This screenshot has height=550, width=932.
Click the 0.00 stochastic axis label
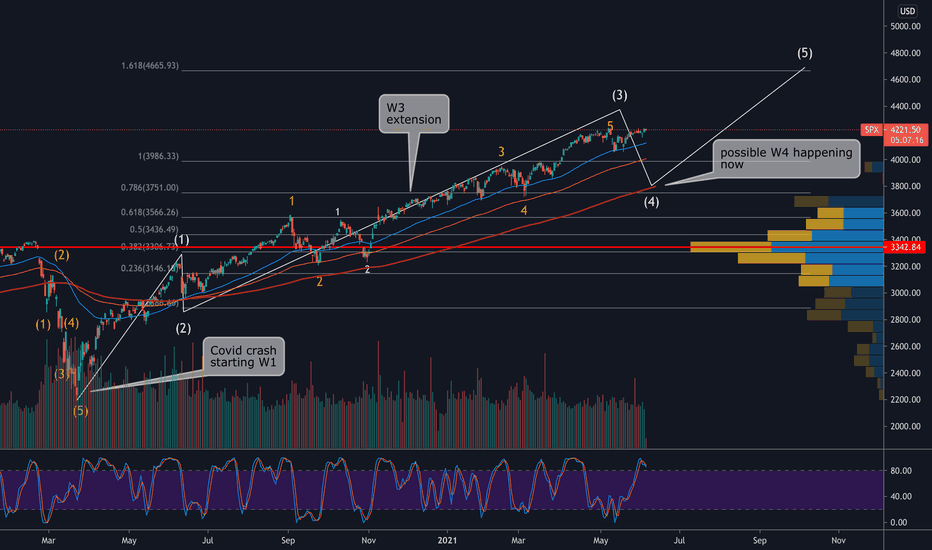coord(899,522)
